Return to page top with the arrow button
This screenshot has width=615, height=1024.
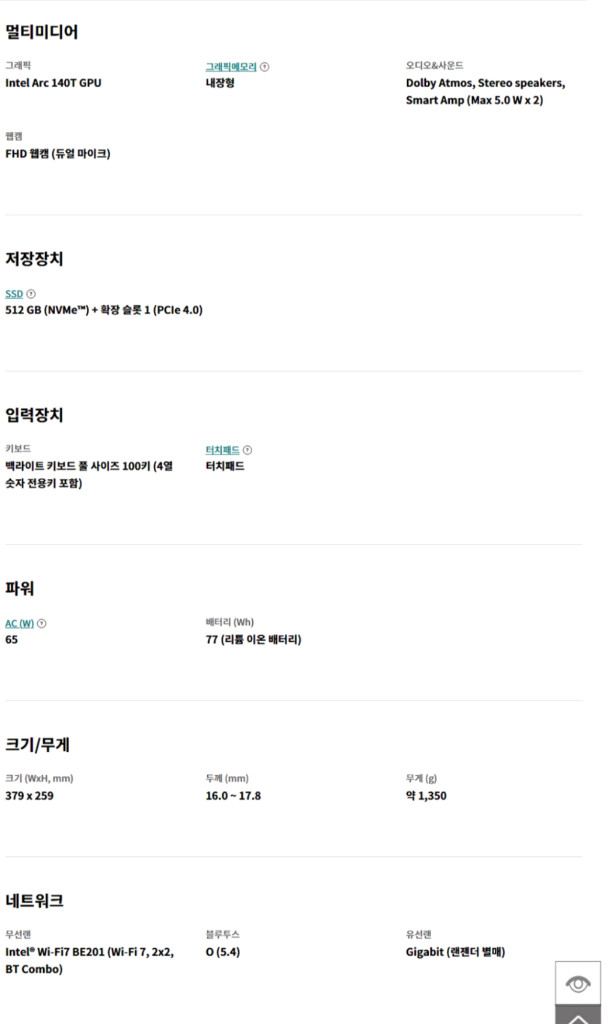pyautogui.click(x=578, y=1017)
